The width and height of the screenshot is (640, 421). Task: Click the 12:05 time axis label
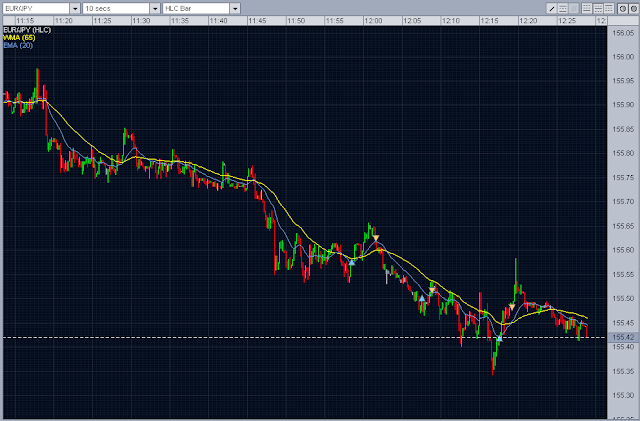pyautogui.click(x=412, y=21)
